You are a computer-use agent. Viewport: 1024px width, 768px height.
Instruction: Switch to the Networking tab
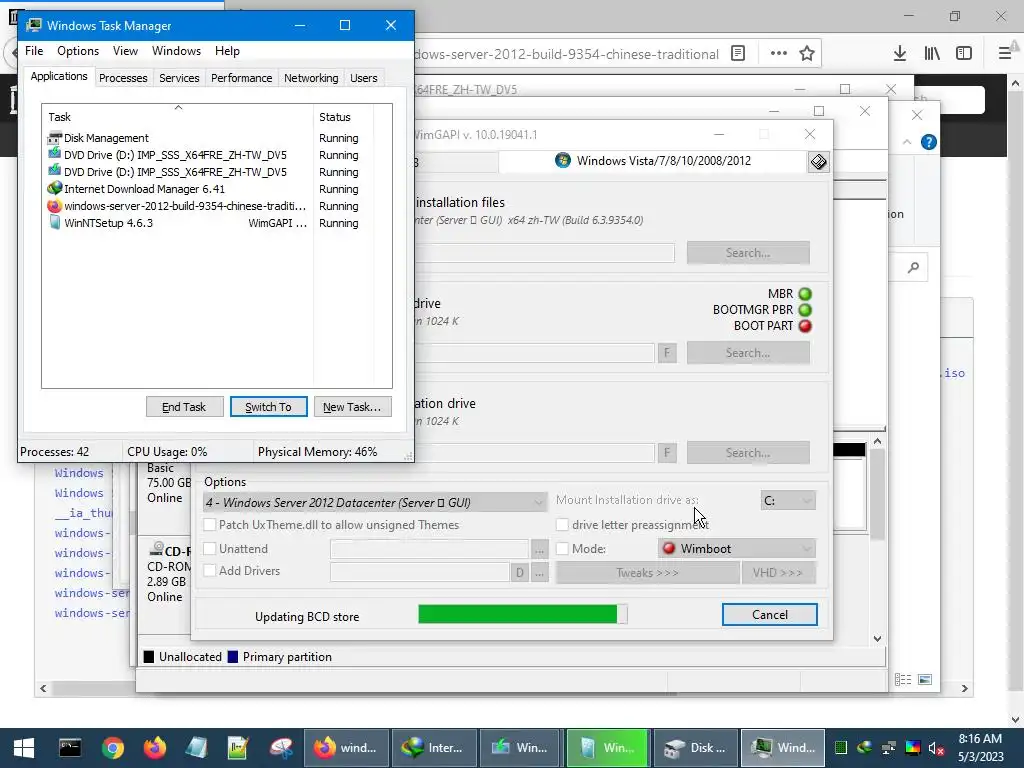pyautogui.click(x=311, y=78)
